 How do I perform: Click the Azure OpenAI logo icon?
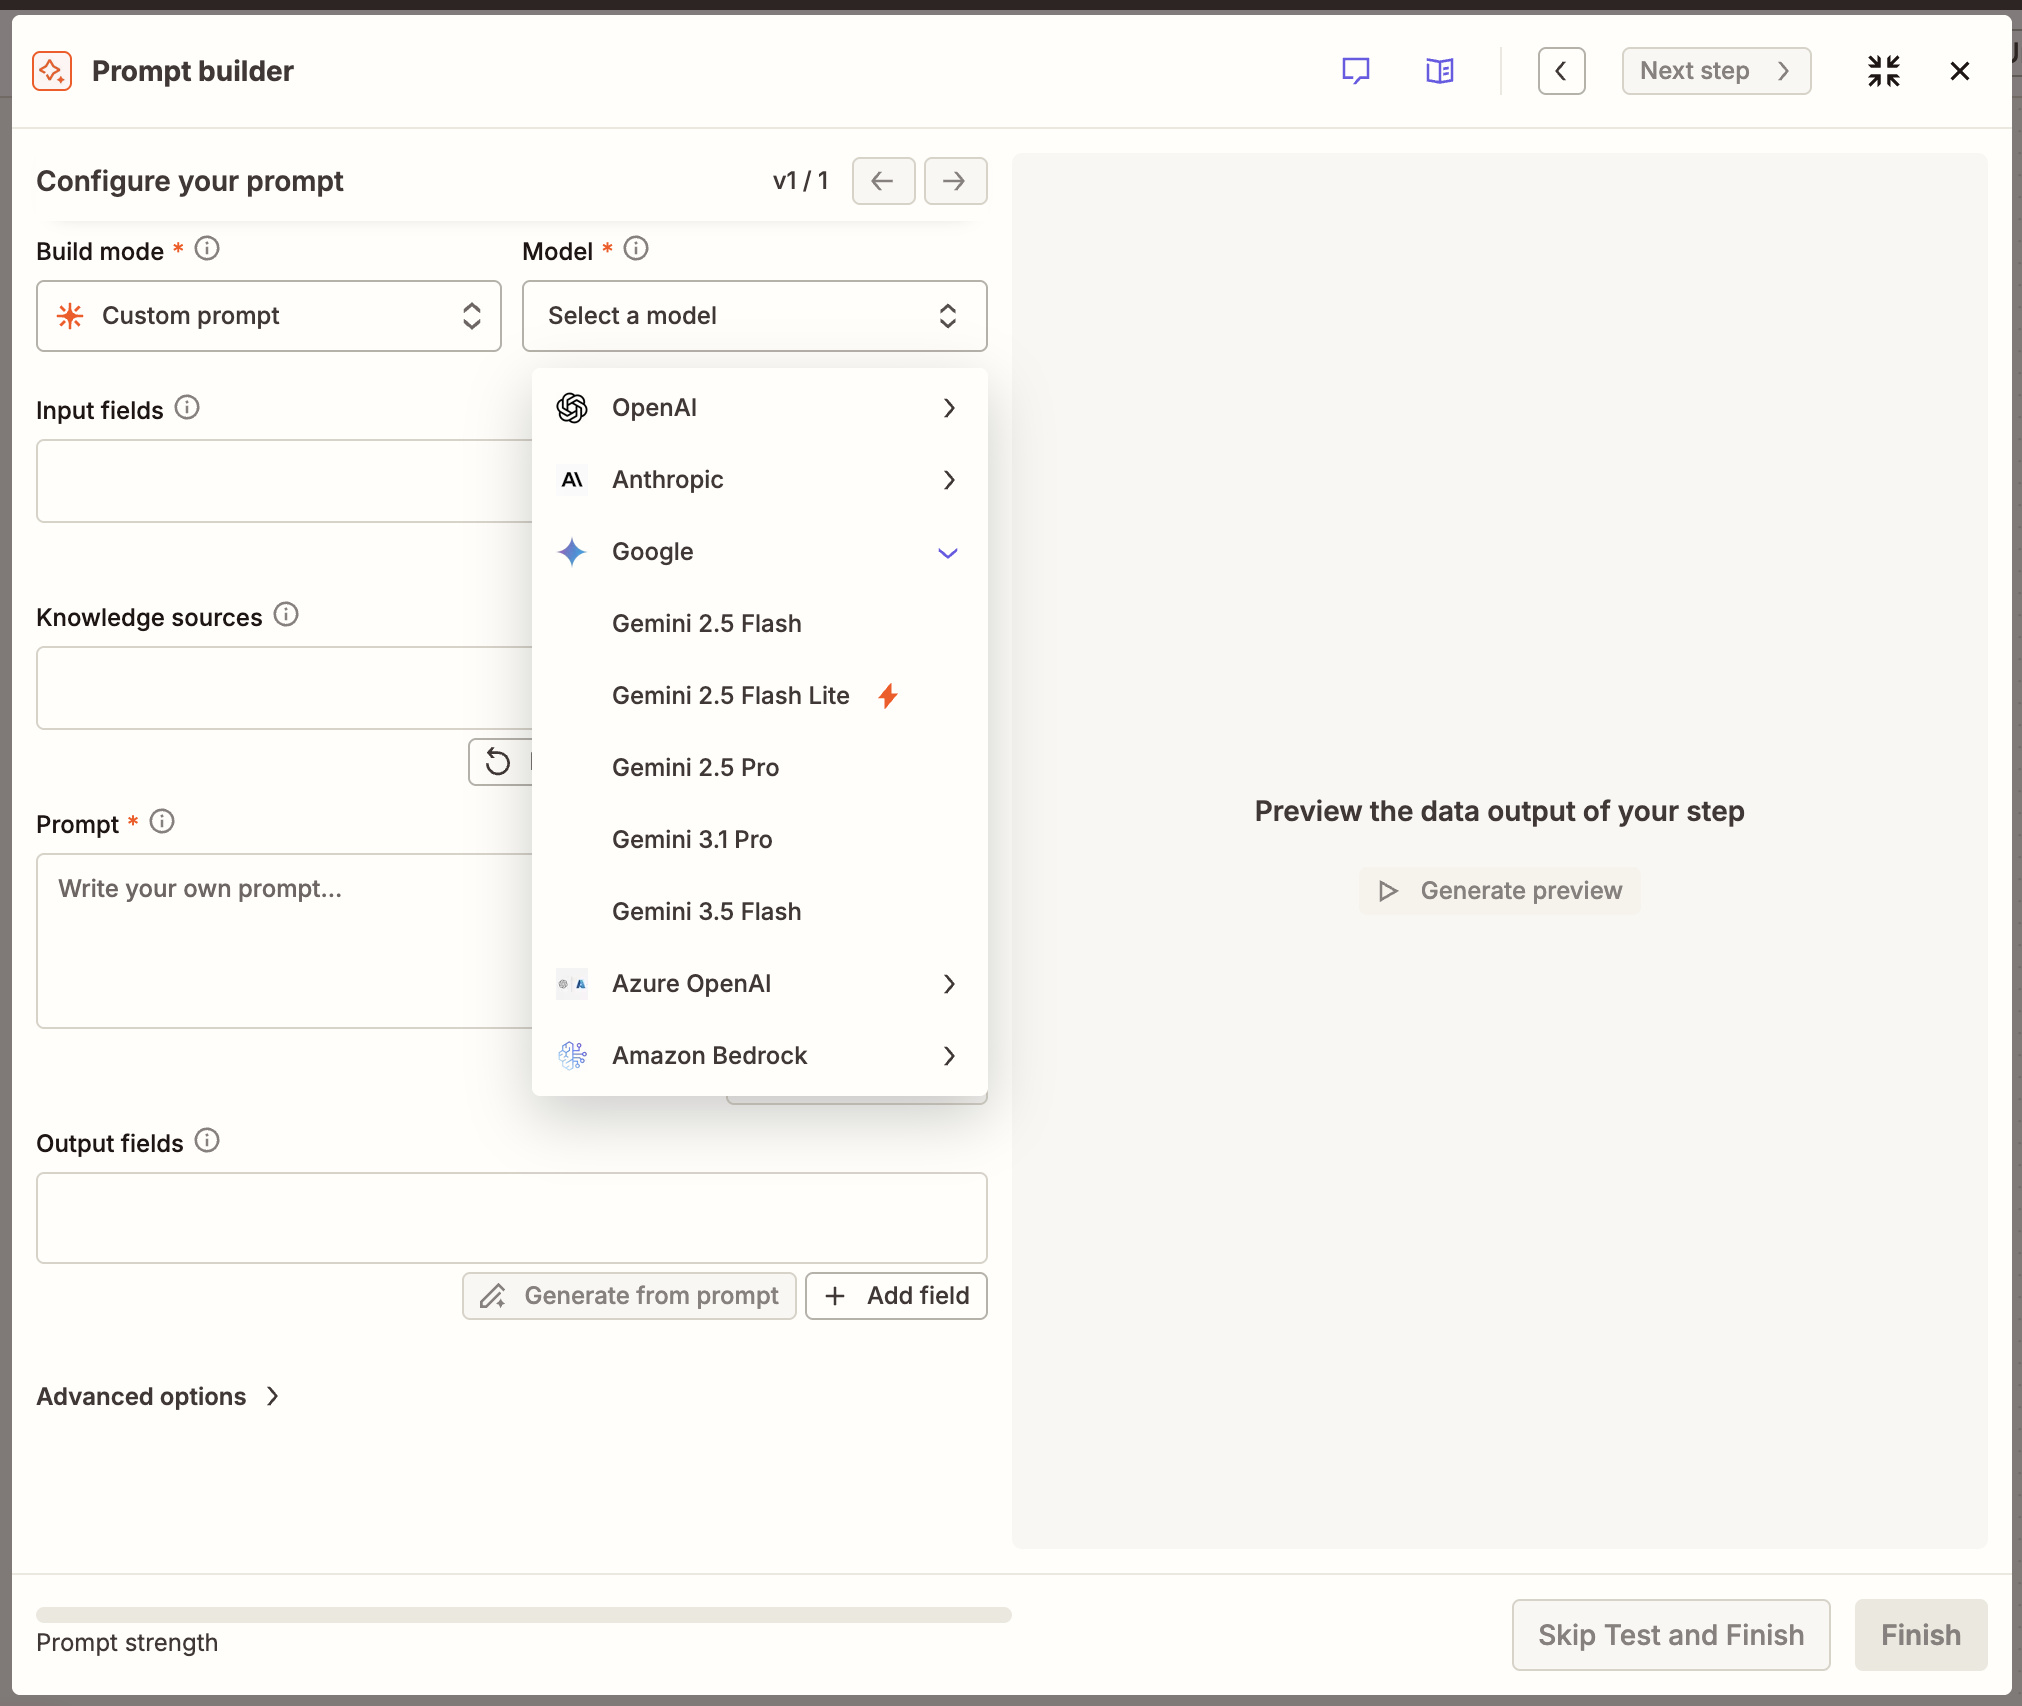572,984
